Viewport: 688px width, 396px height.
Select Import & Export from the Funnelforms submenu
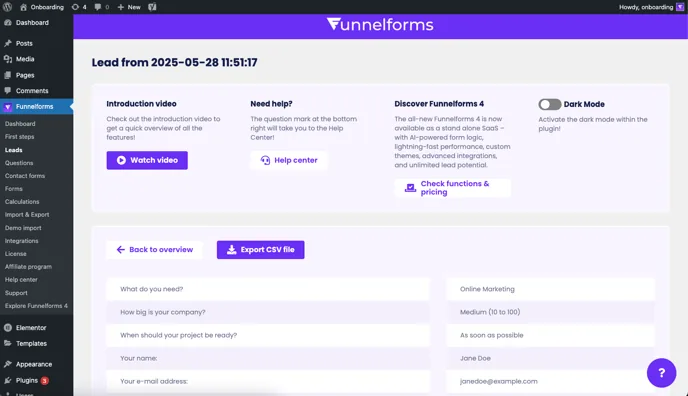(27, 214)
